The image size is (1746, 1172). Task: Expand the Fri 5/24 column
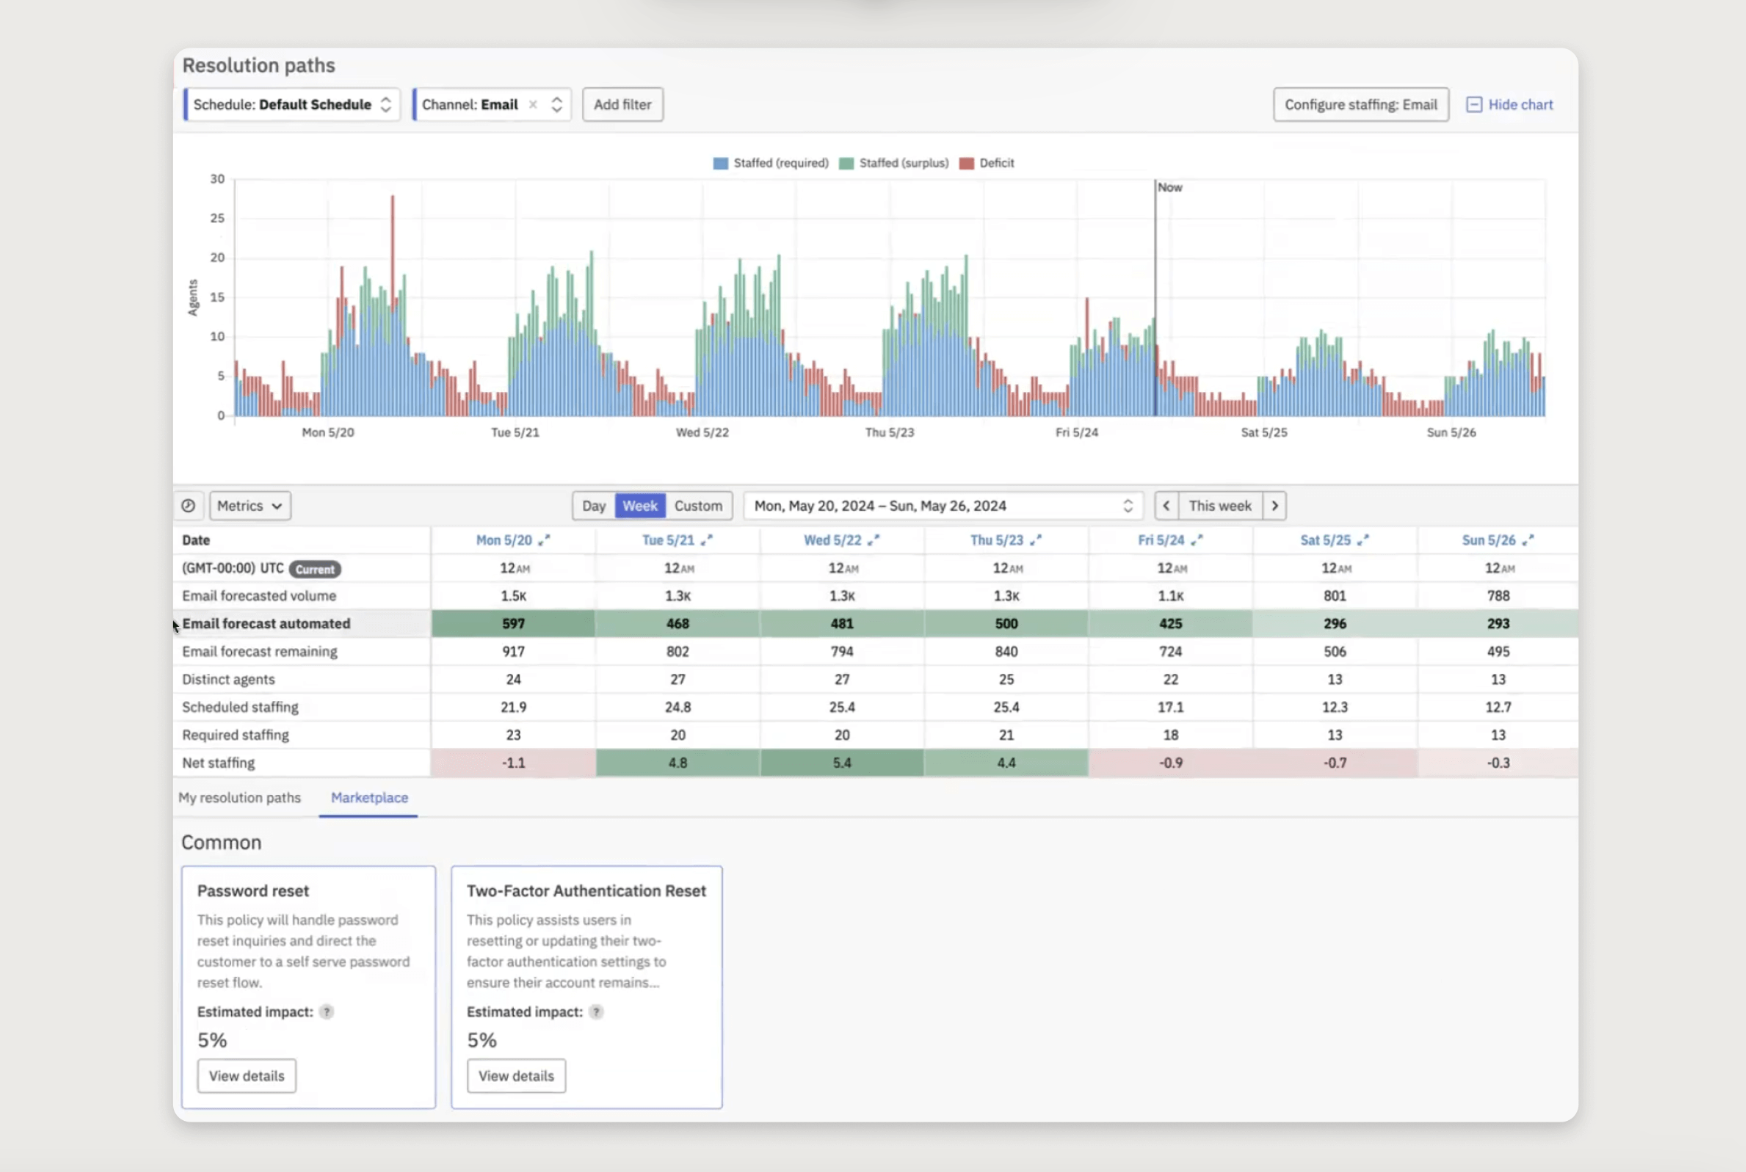click(1197, 540)
